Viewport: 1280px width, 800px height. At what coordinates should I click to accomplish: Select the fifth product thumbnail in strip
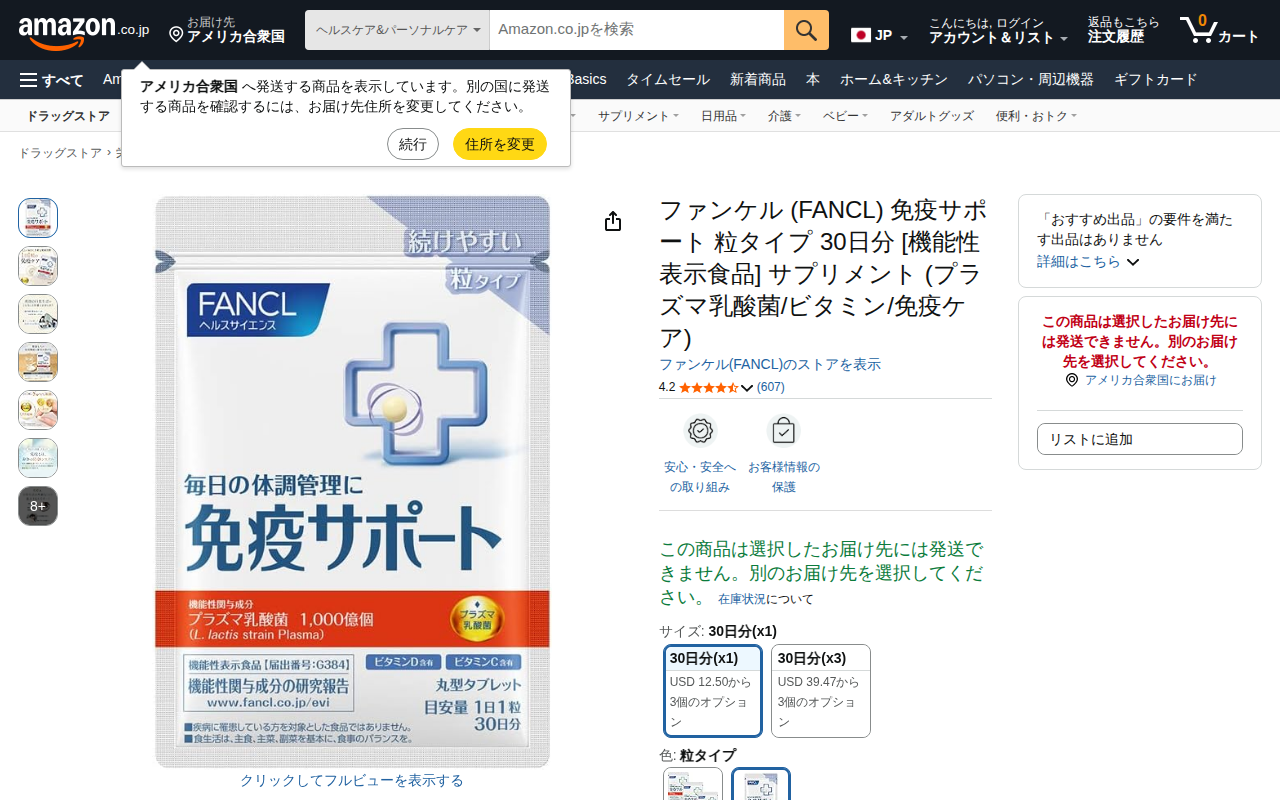pos(38,410)
